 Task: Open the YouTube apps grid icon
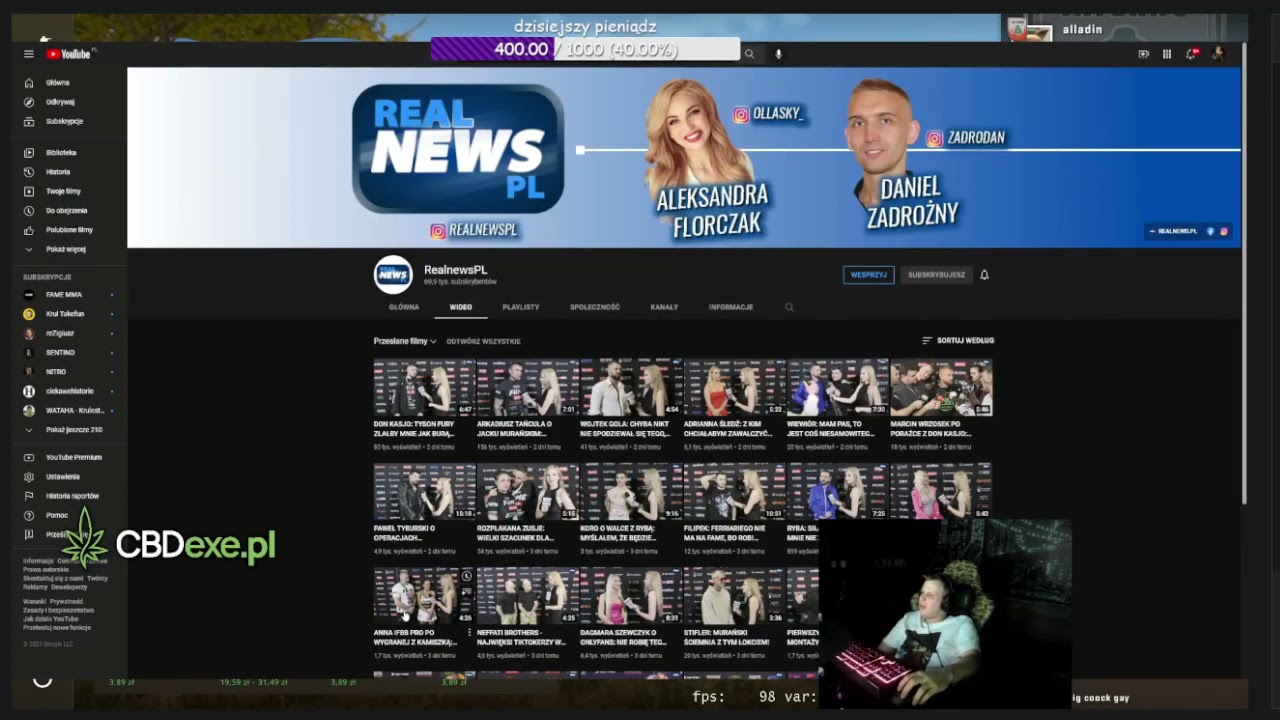click(1166, 54)
